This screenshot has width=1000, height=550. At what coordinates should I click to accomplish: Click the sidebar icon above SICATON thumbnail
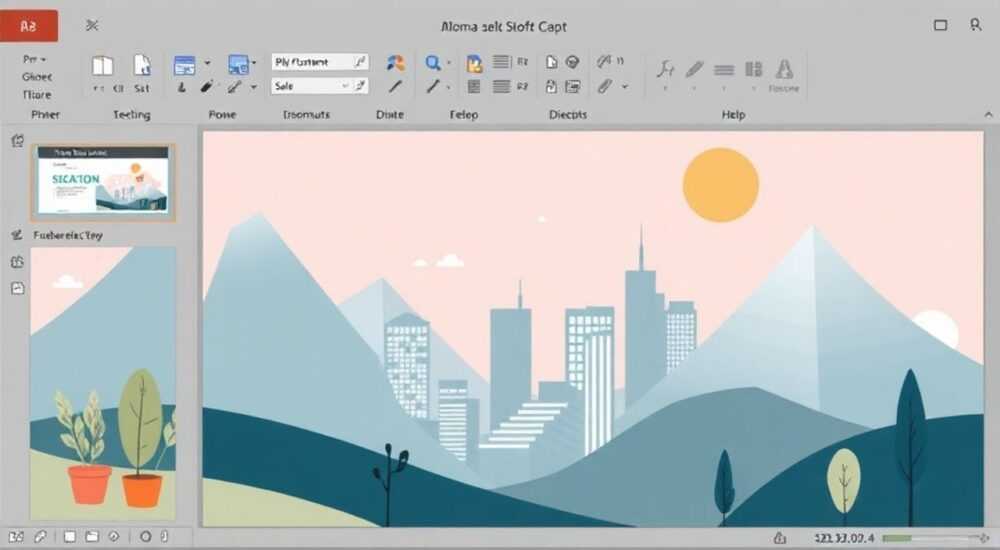click(x=17, y=140)
